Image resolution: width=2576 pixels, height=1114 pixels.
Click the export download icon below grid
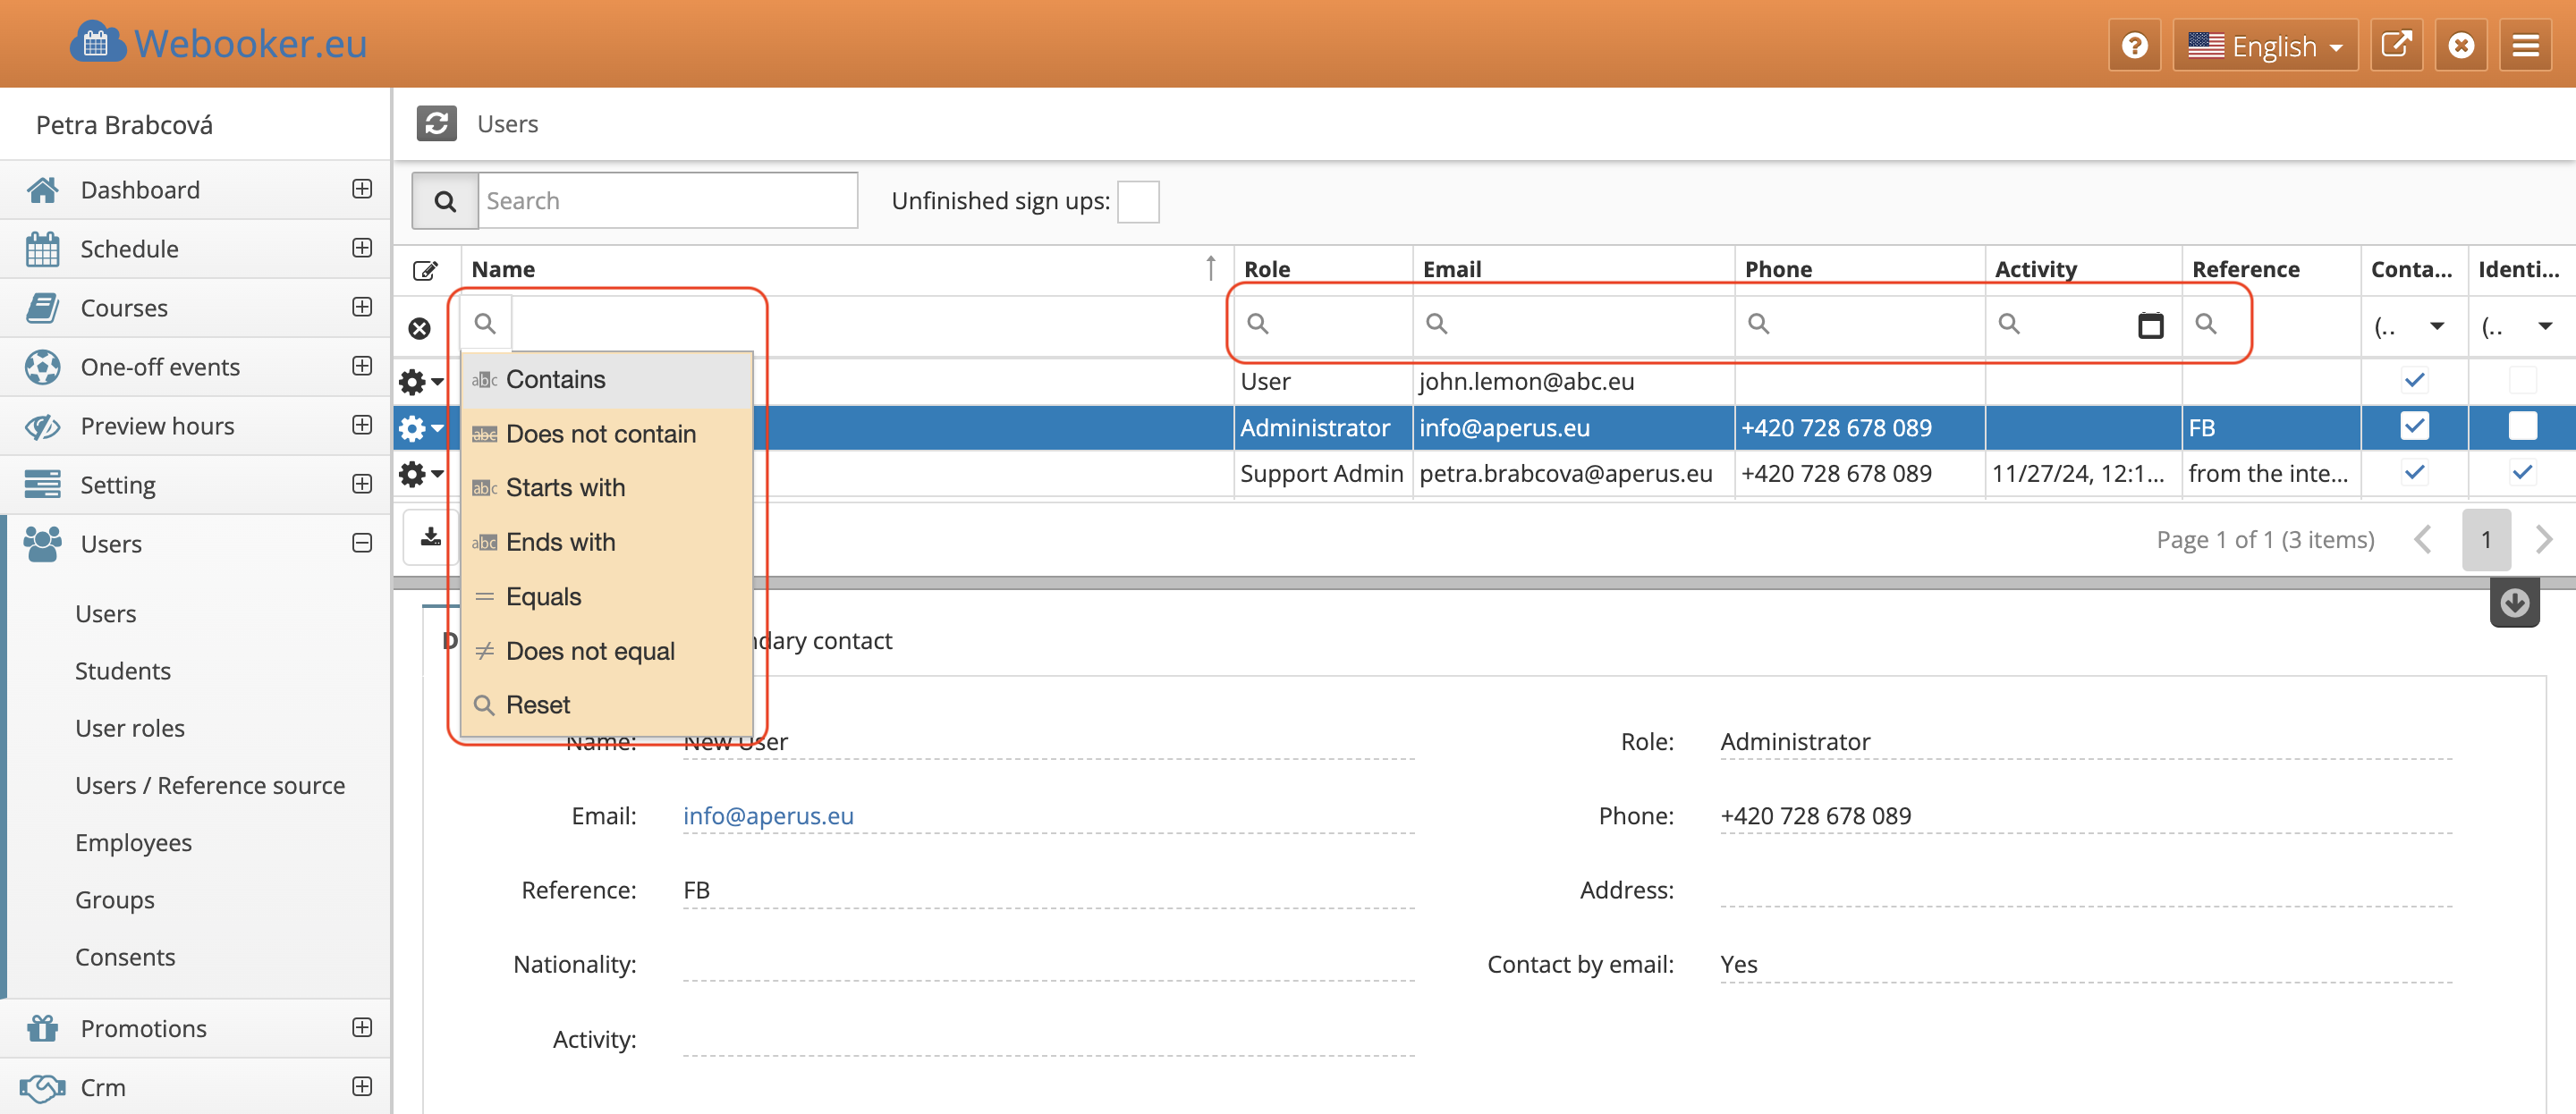coord(431,538)
